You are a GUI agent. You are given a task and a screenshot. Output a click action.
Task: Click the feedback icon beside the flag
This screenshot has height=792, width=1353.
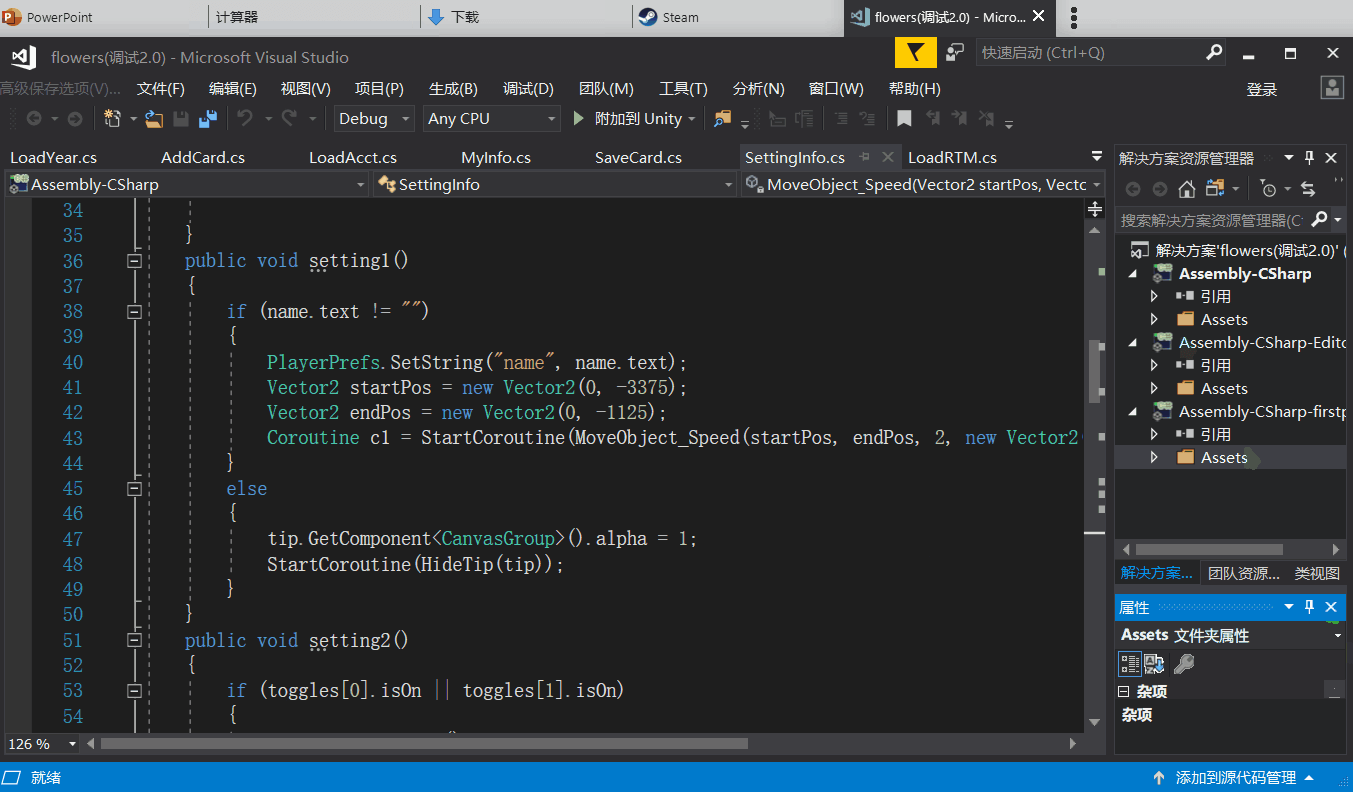(x=956, y=53)
